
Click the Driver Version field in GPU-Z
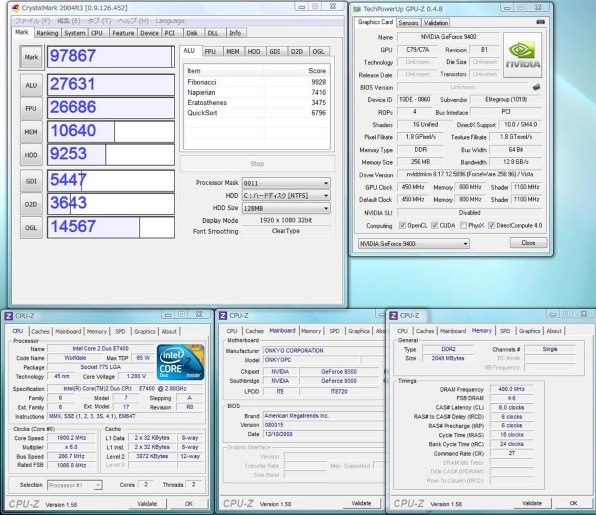(470, 174)
